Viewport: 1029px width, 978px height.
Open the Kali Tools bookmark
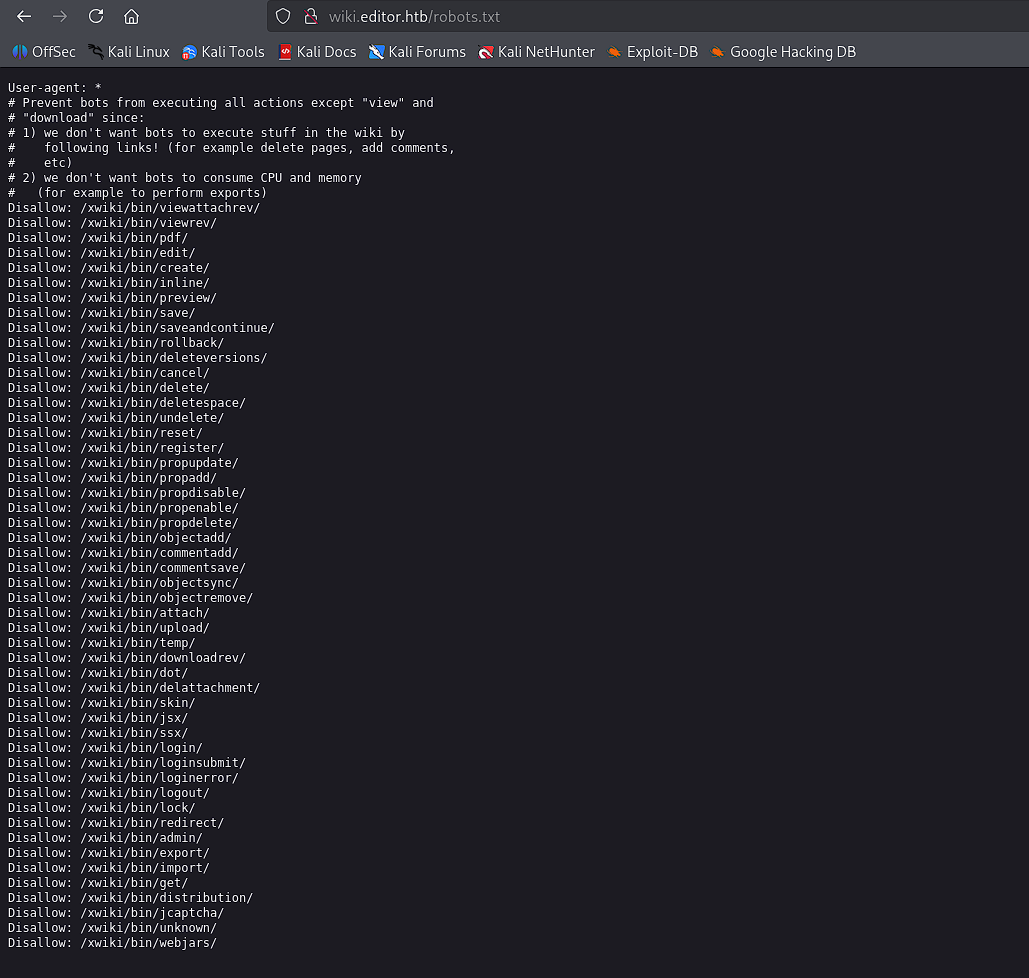coord(223,52)
